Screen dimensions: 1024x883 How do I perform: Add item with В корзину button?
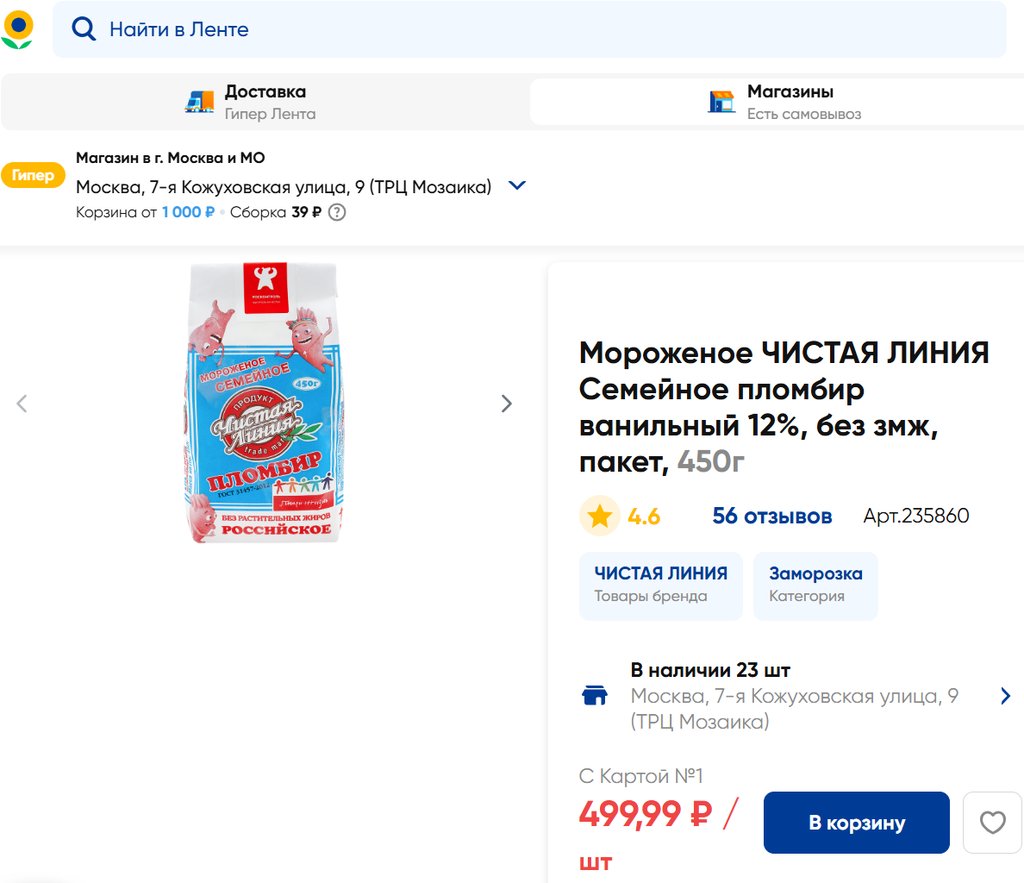pos(856,823)
